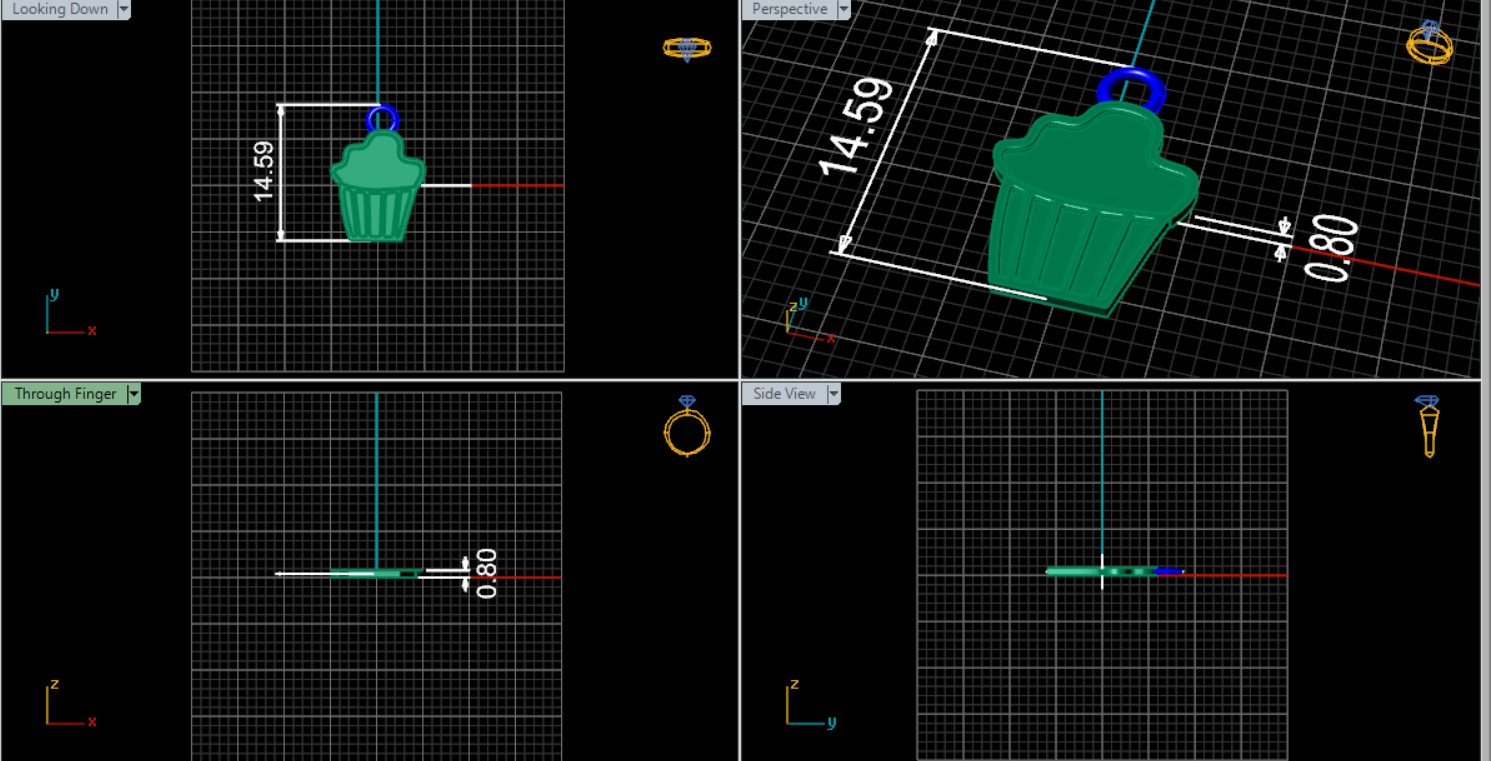Activate the Perspective viewport label

click(x=789, y=9)
